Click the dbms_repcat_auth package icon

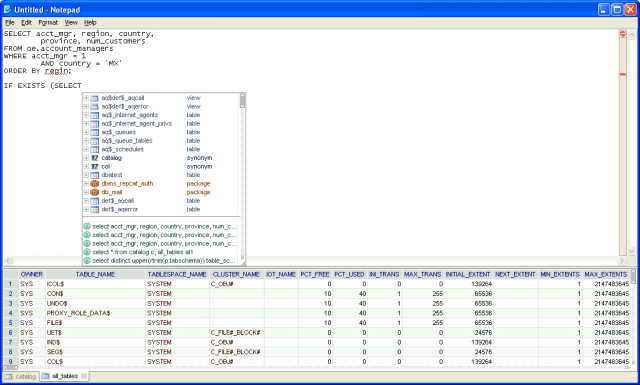[94, 184]
